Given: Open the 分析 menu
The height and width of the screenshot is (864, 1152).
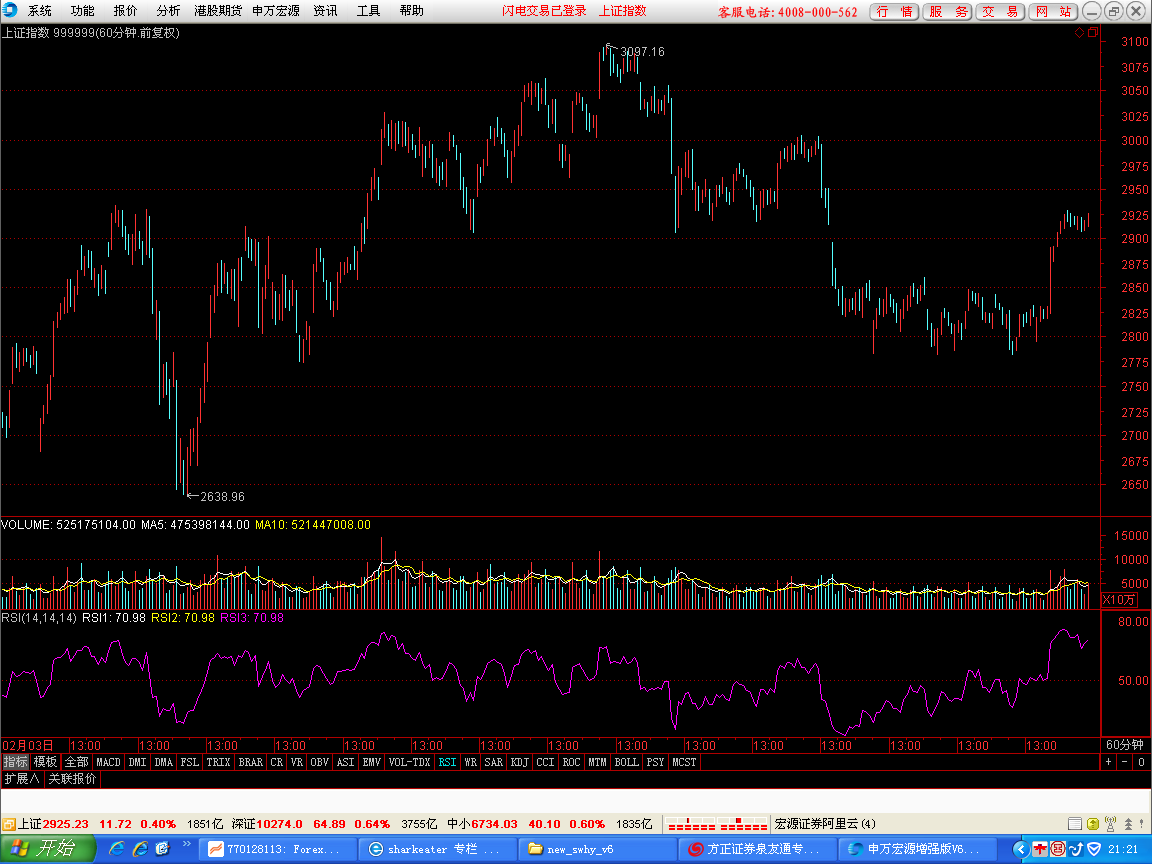Looking at the screenshot, I should click(168, 11).
